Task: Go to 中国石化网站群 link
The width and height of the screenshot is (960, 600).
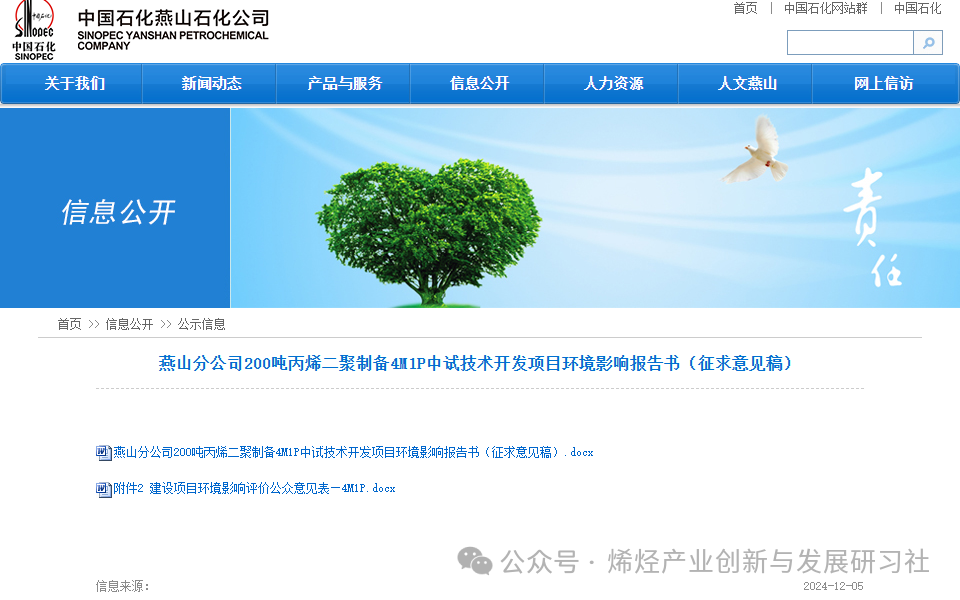Action: [x=825, y=8]
